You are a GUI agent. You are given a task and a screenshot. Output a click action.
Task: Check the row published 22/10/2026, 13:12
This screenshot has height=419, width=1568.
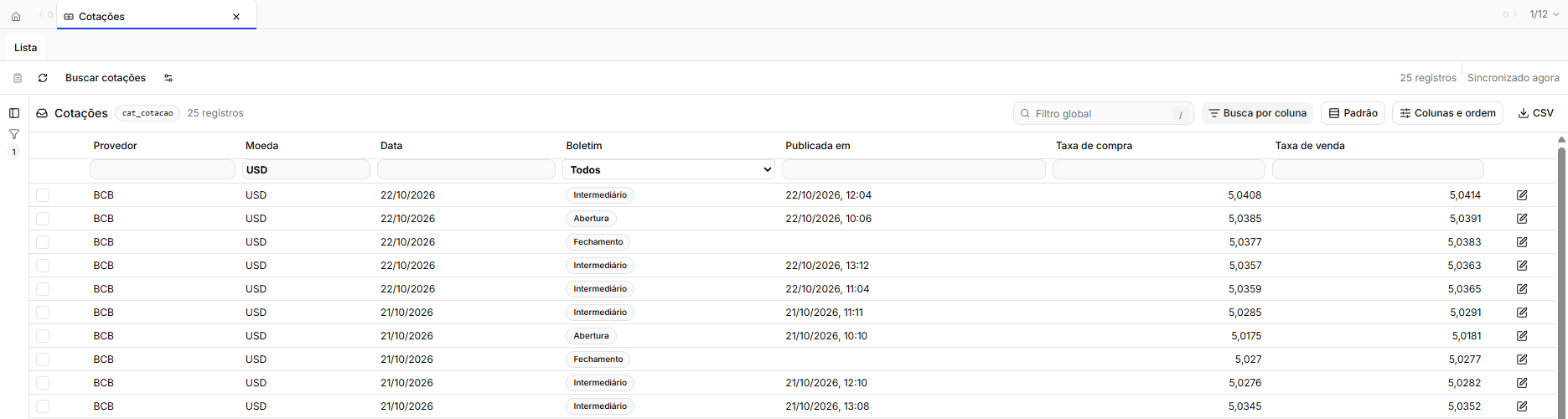click(43, 265)
